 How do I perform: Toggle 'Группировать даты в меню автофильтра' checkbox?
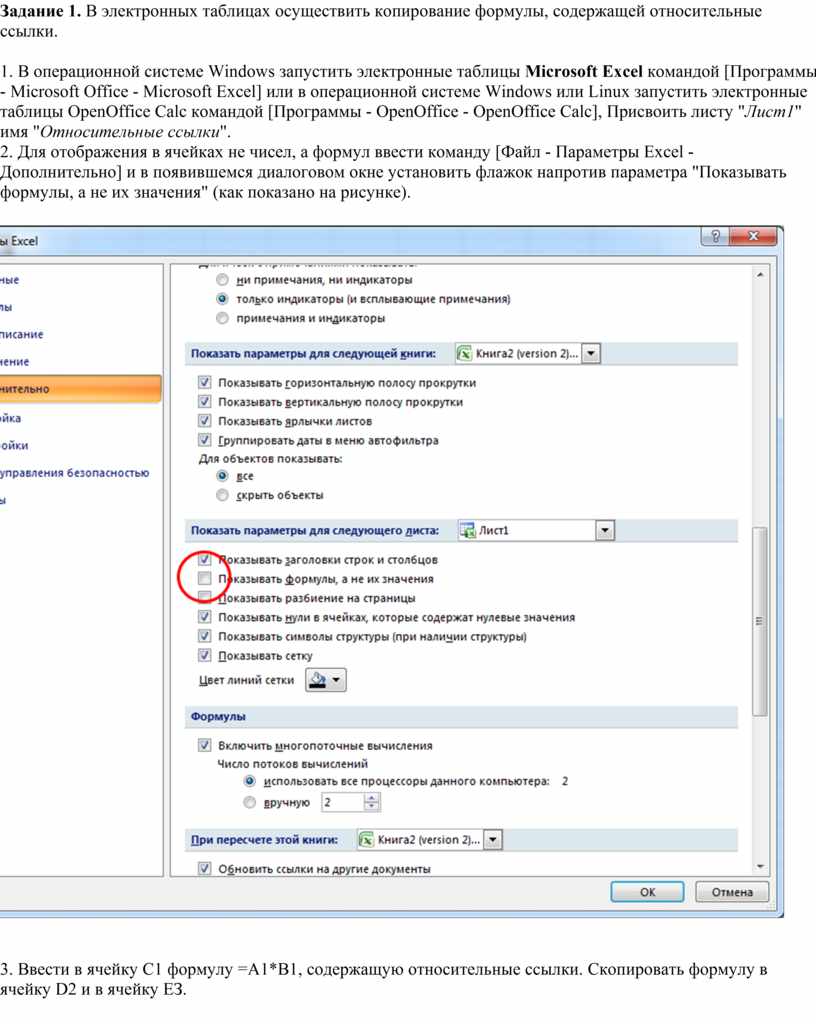coord(204,440)
